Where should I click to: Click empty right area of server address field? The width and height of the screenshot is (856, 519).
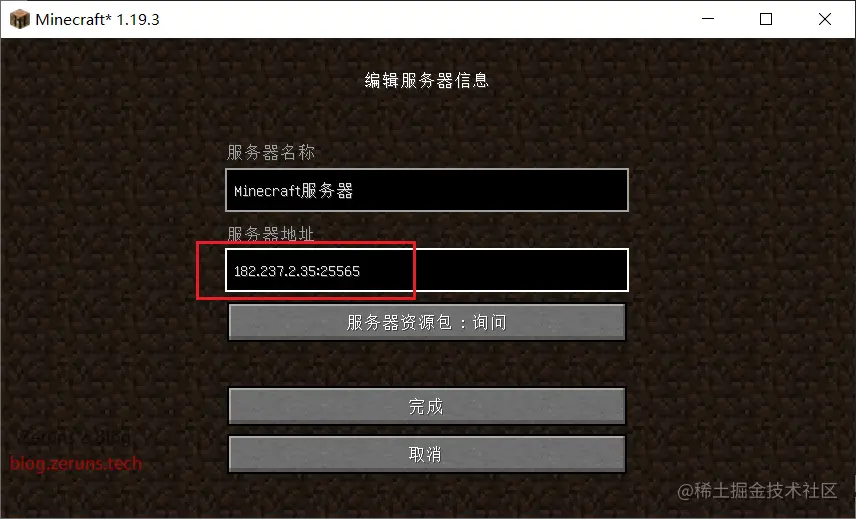pyautogui.click(x=521, y=270)
